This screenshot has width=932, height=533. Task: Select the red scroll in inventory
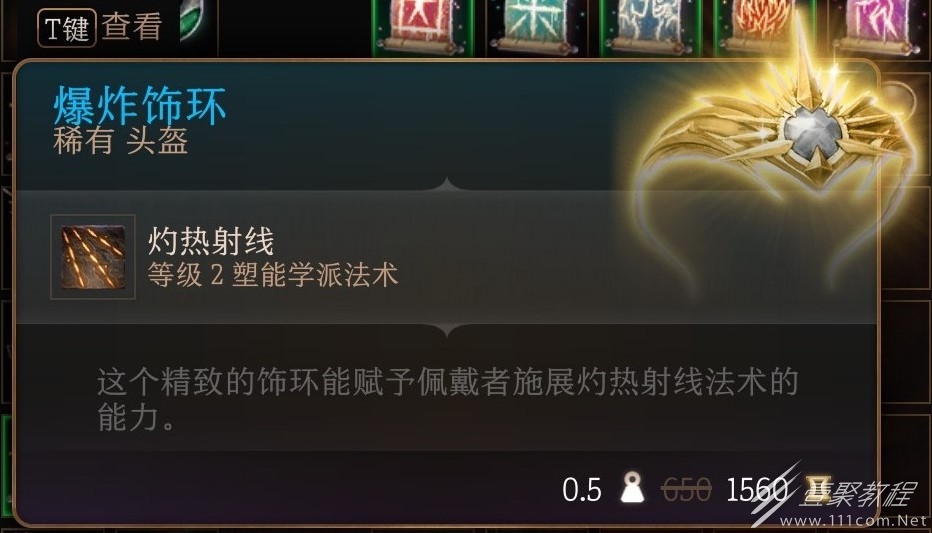pyautogui.click(x=423, y=27)
